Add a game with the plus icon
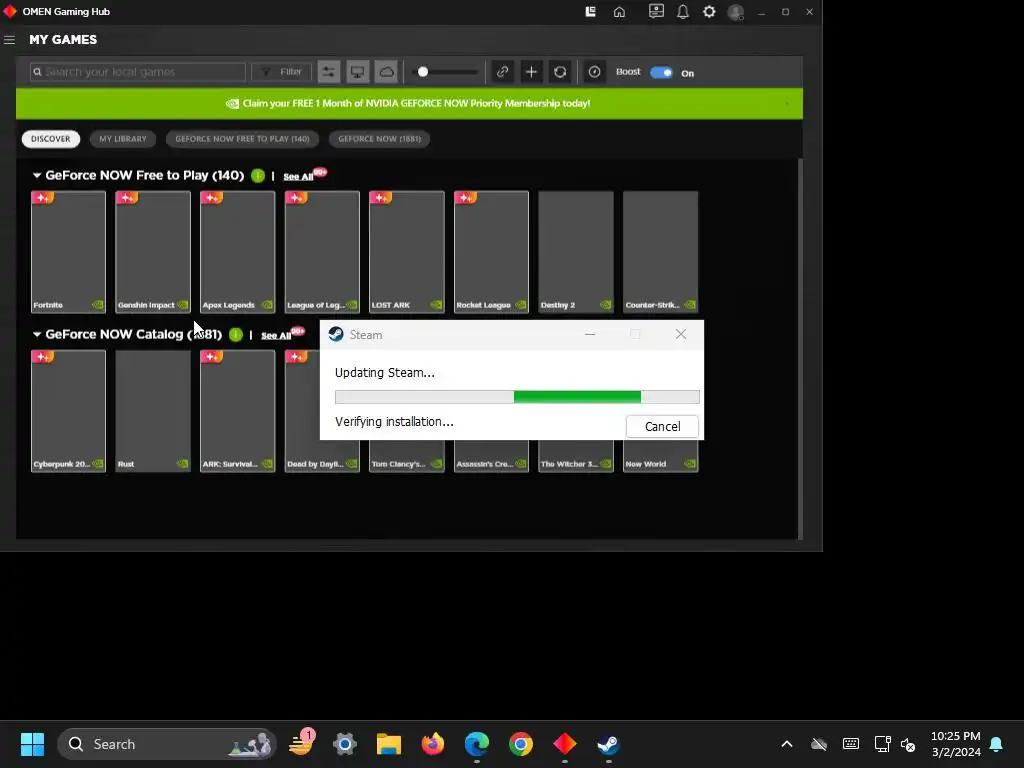 (x=531, y=72)
